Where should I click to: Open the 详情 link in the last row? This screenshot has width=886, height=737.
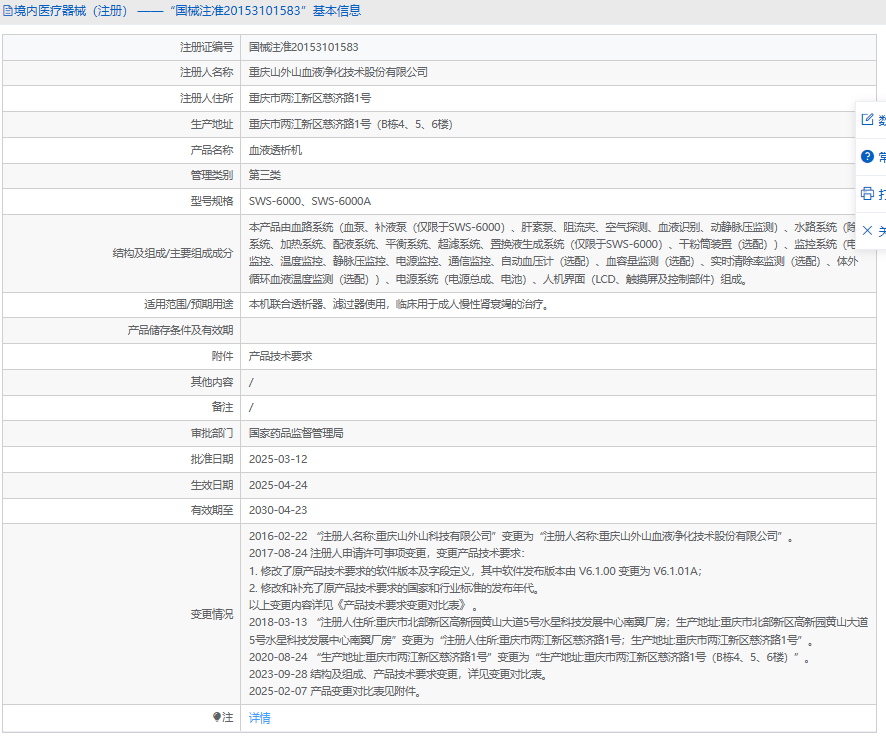click(x=259, y=718)
